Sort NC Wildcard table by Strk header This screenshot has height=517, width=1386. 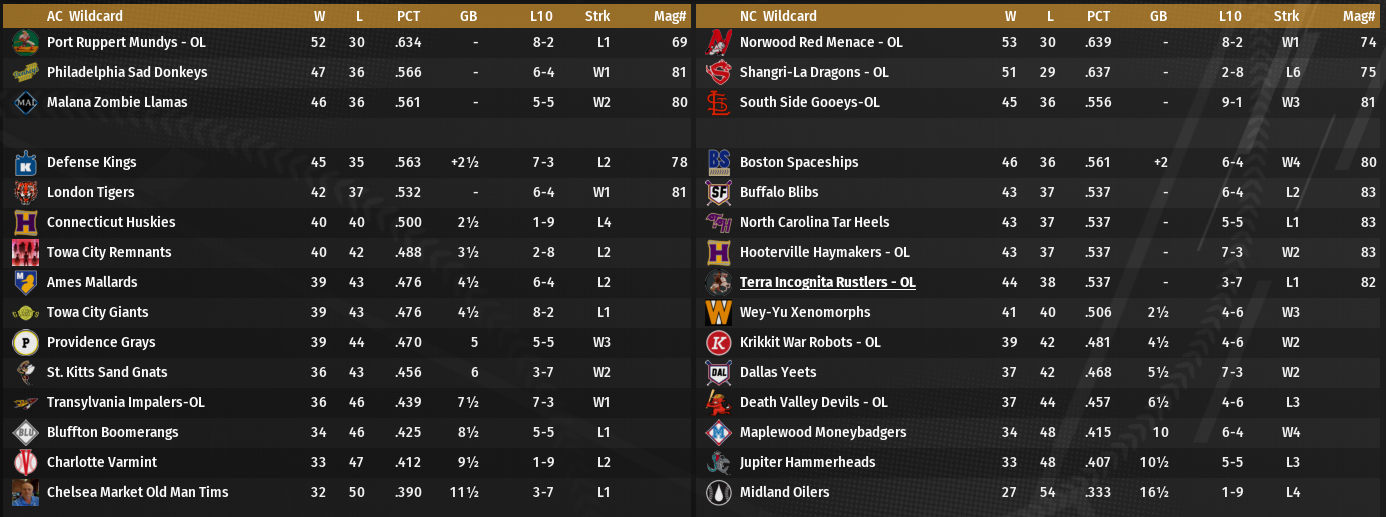1287,16
